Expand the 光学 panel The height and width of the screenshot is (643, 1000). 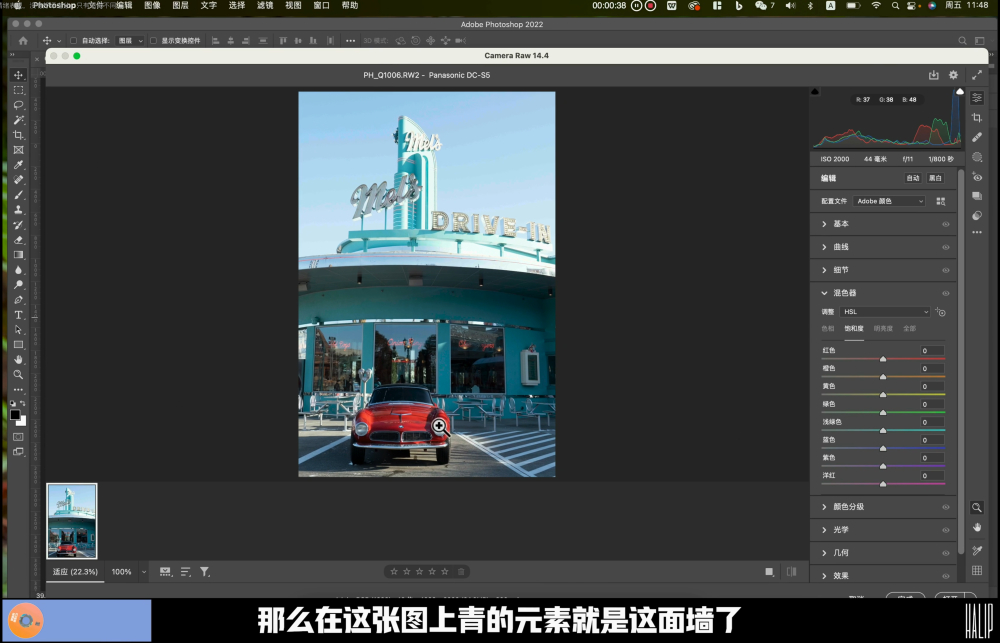(x=824, y=529)
